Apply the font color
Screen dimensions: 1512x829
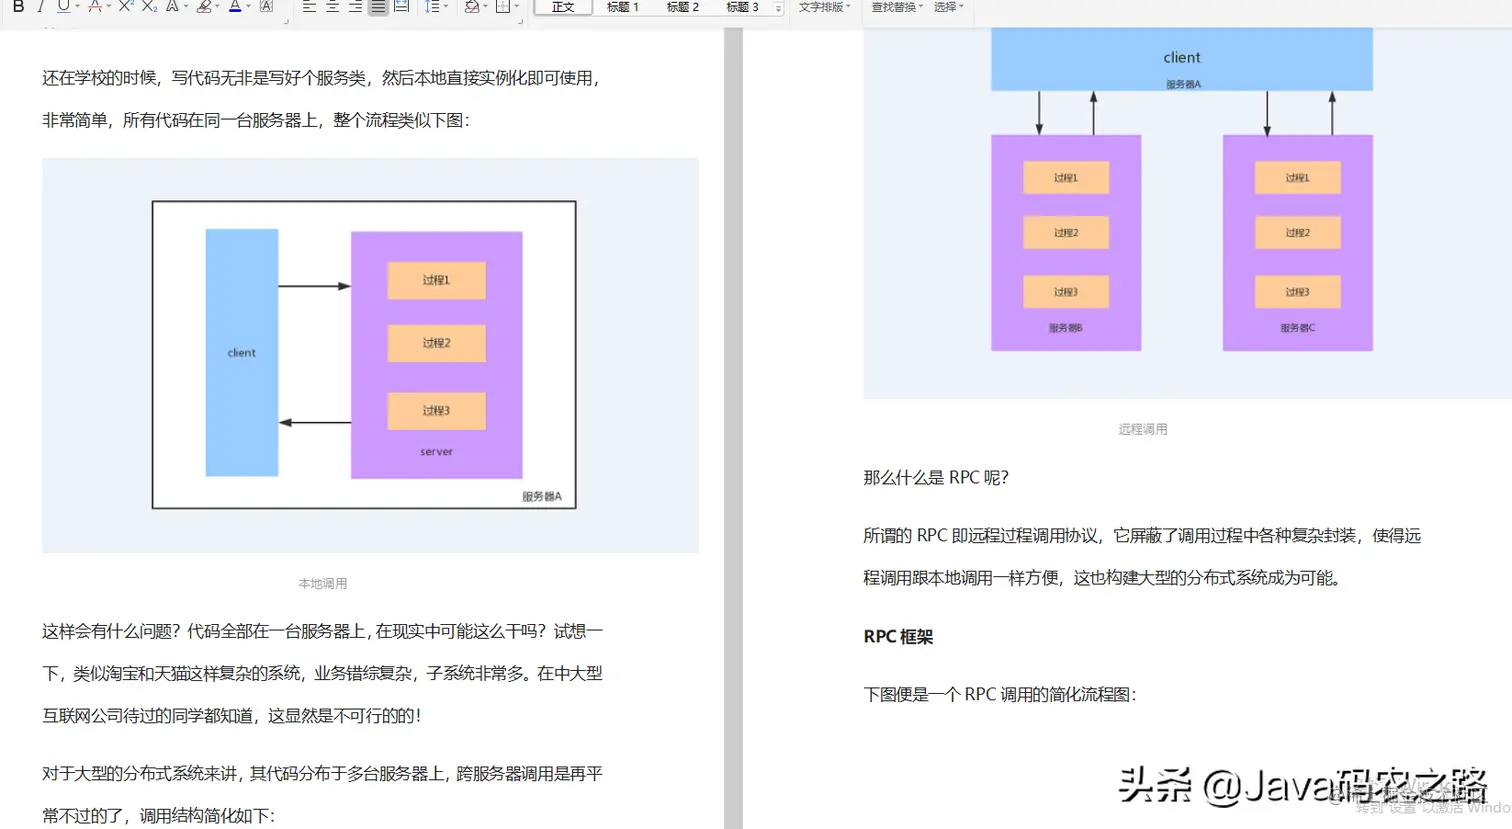click(235, 8)
